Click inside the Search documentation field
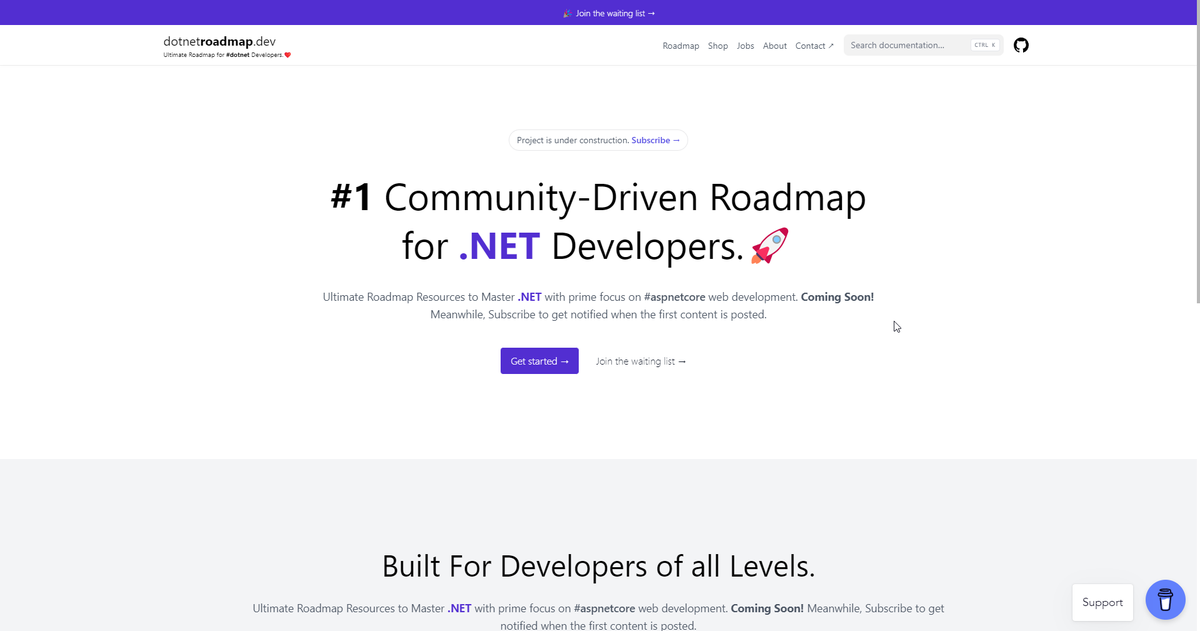Image resolution: width=1200 pixels, height=631 pixels. [x=900, y=44]
